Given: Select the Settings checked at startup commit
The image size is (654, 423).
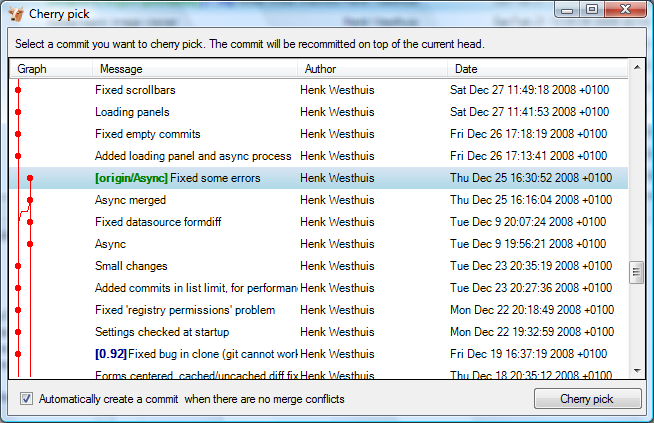Looking at the screenshot, I should (319, 332).
